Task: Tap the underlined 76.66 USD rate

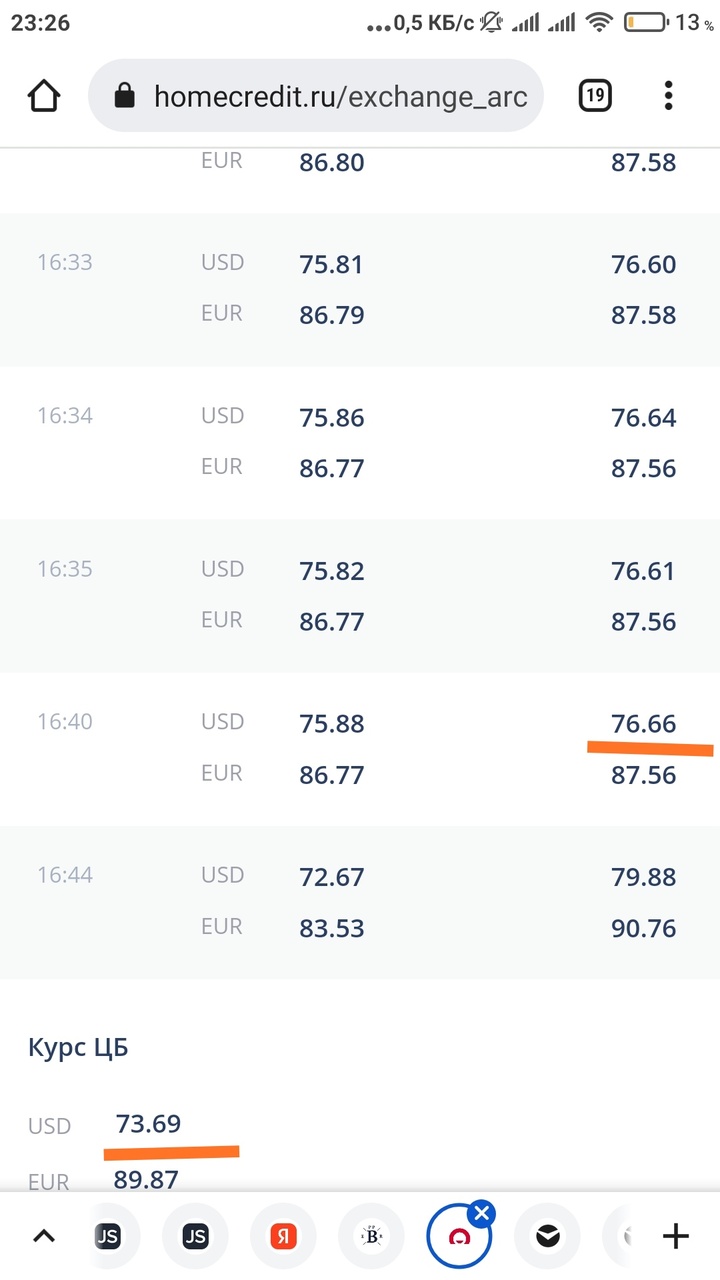Action: [643, 723]
